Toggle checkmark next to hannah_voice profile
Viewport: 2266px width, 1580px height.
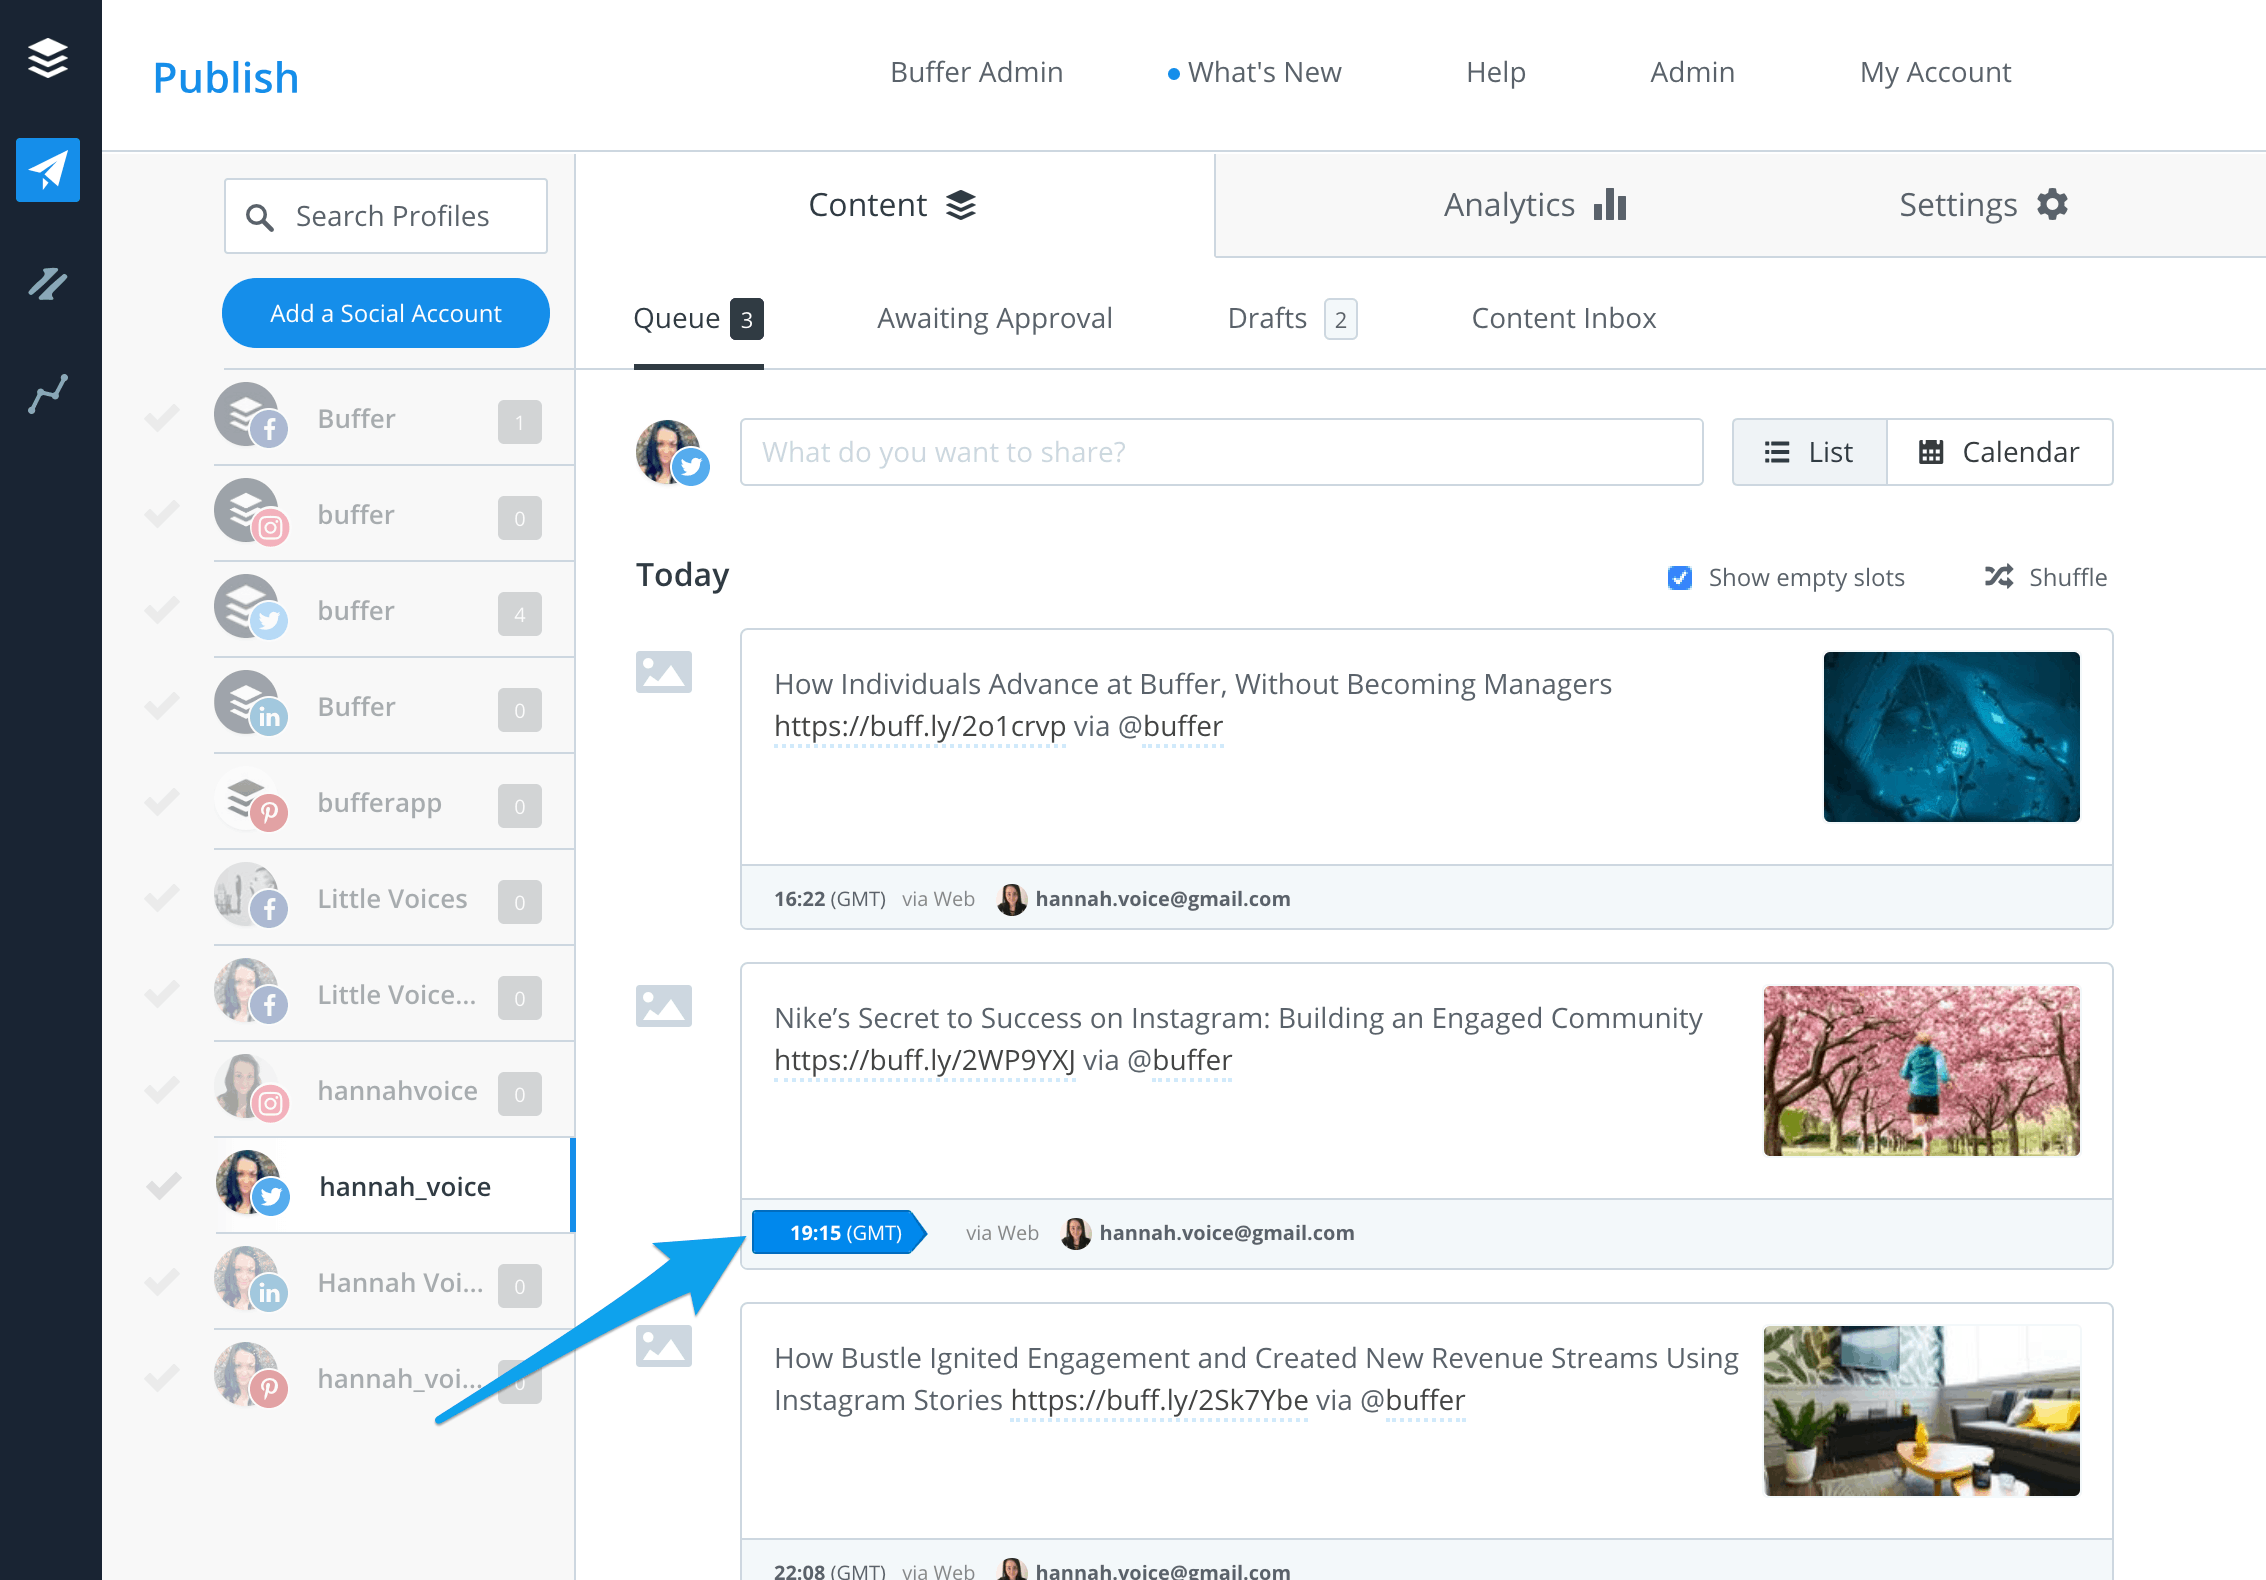[162, 1185]
